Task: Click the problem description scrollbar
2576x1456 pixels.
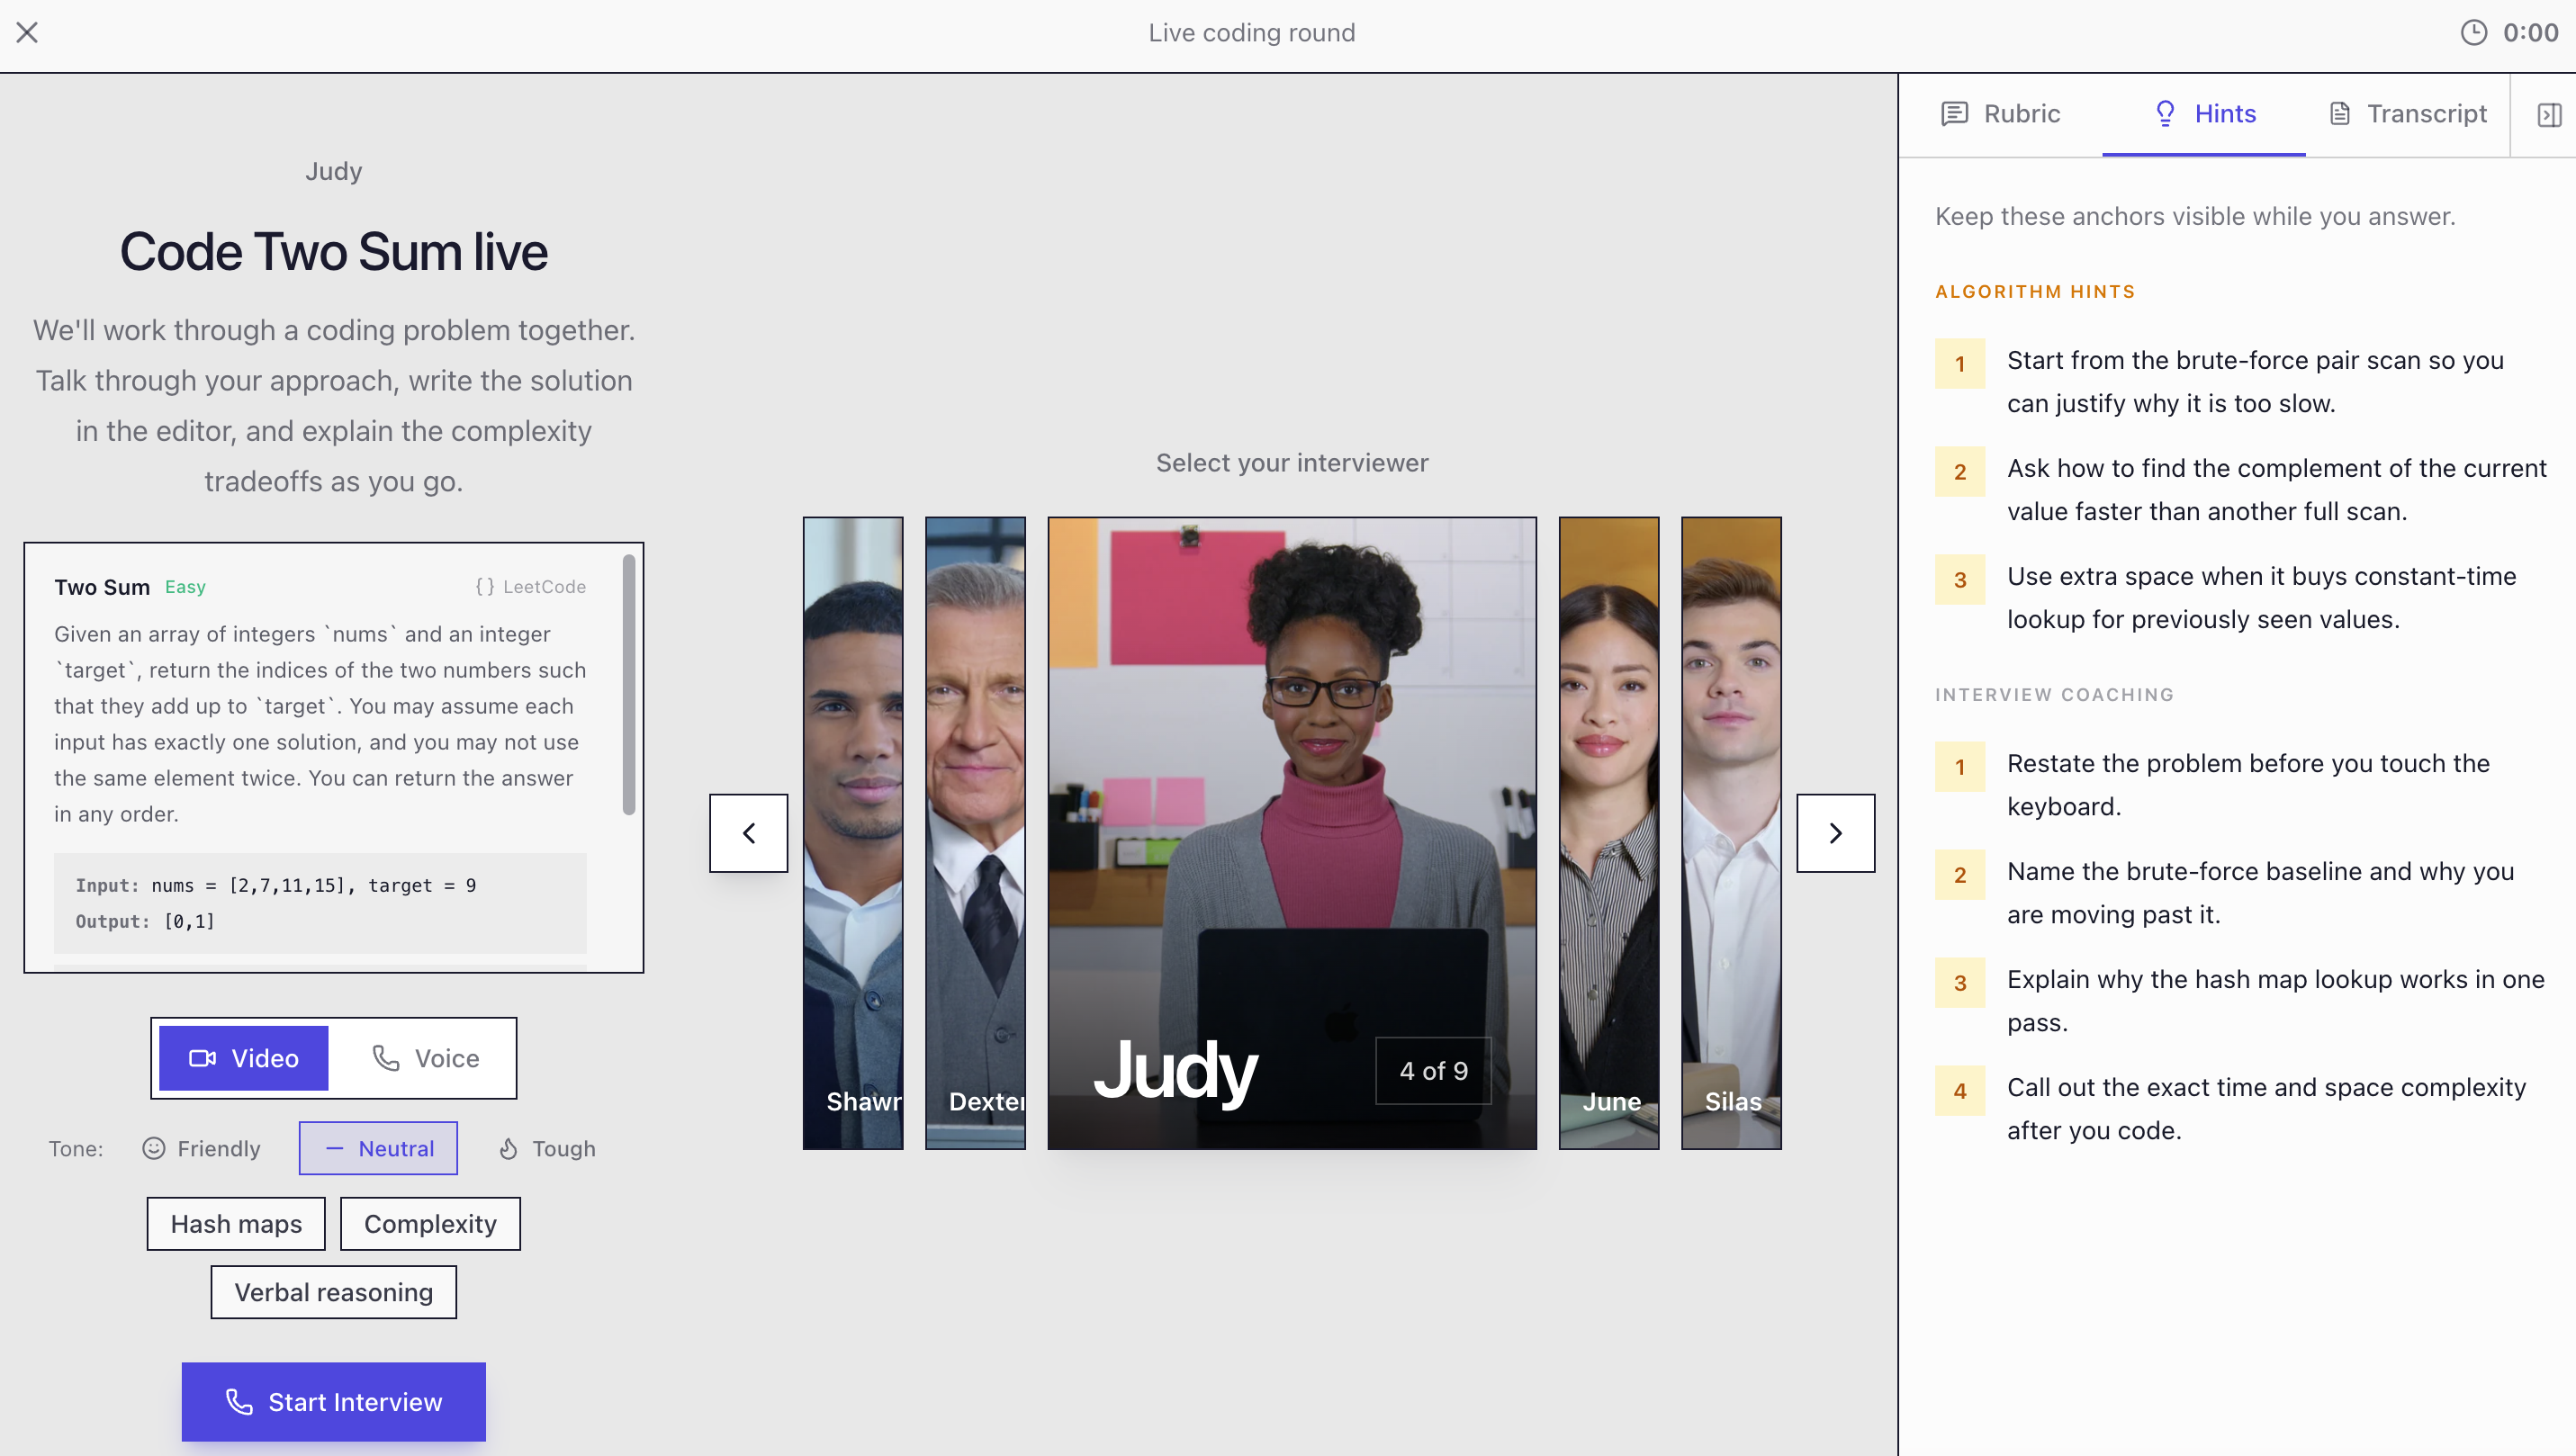Action: (629, 685)
